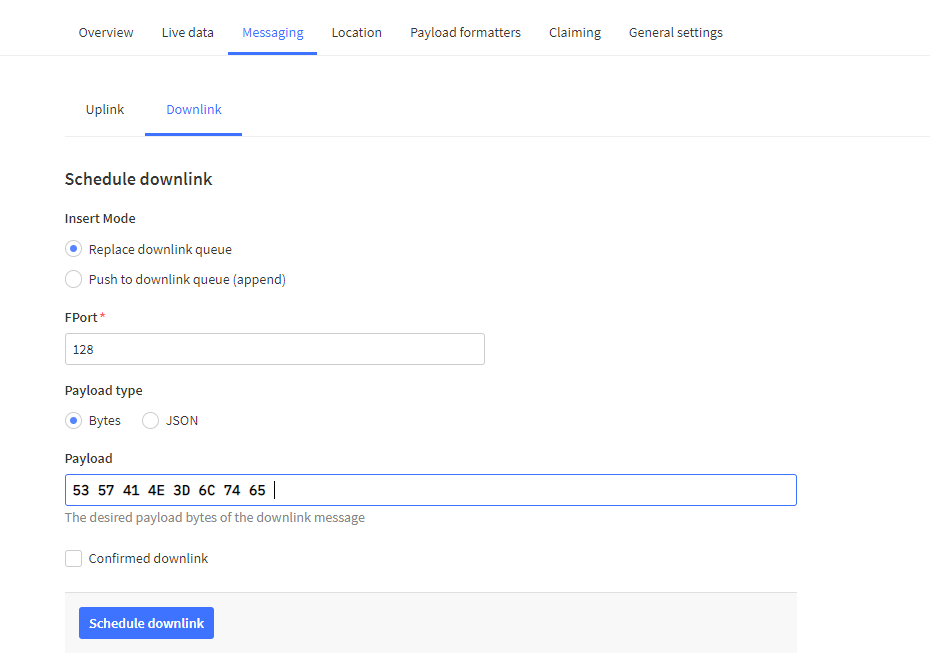The width and height of the screenshot is (930, 667).
Task: Switch to the Uplink sub-tab
Action: click(105, 109)
